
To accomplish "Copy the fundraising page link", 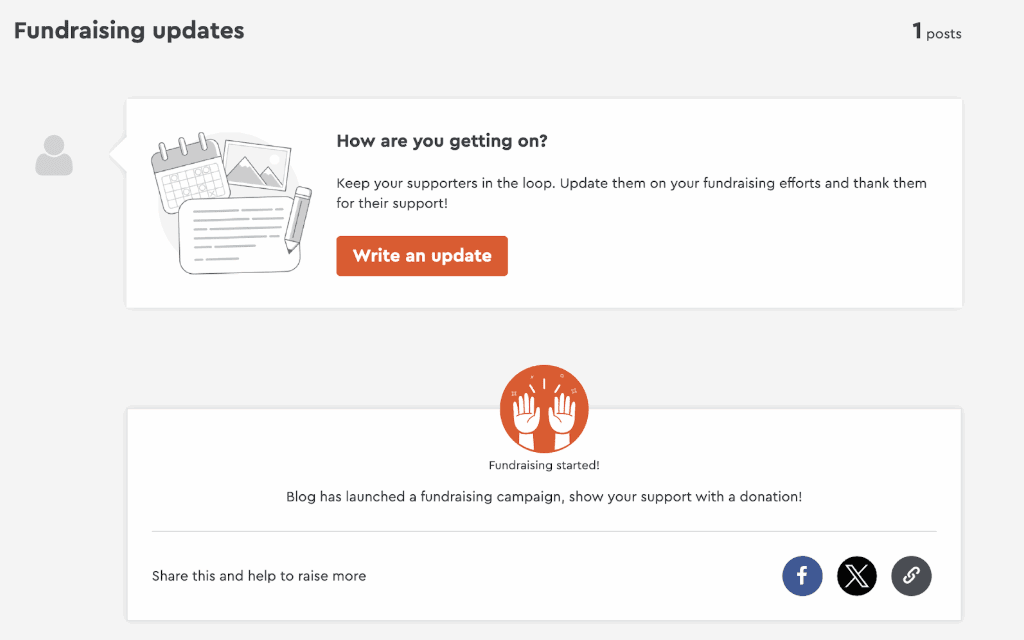I will [x=911, y=576].
